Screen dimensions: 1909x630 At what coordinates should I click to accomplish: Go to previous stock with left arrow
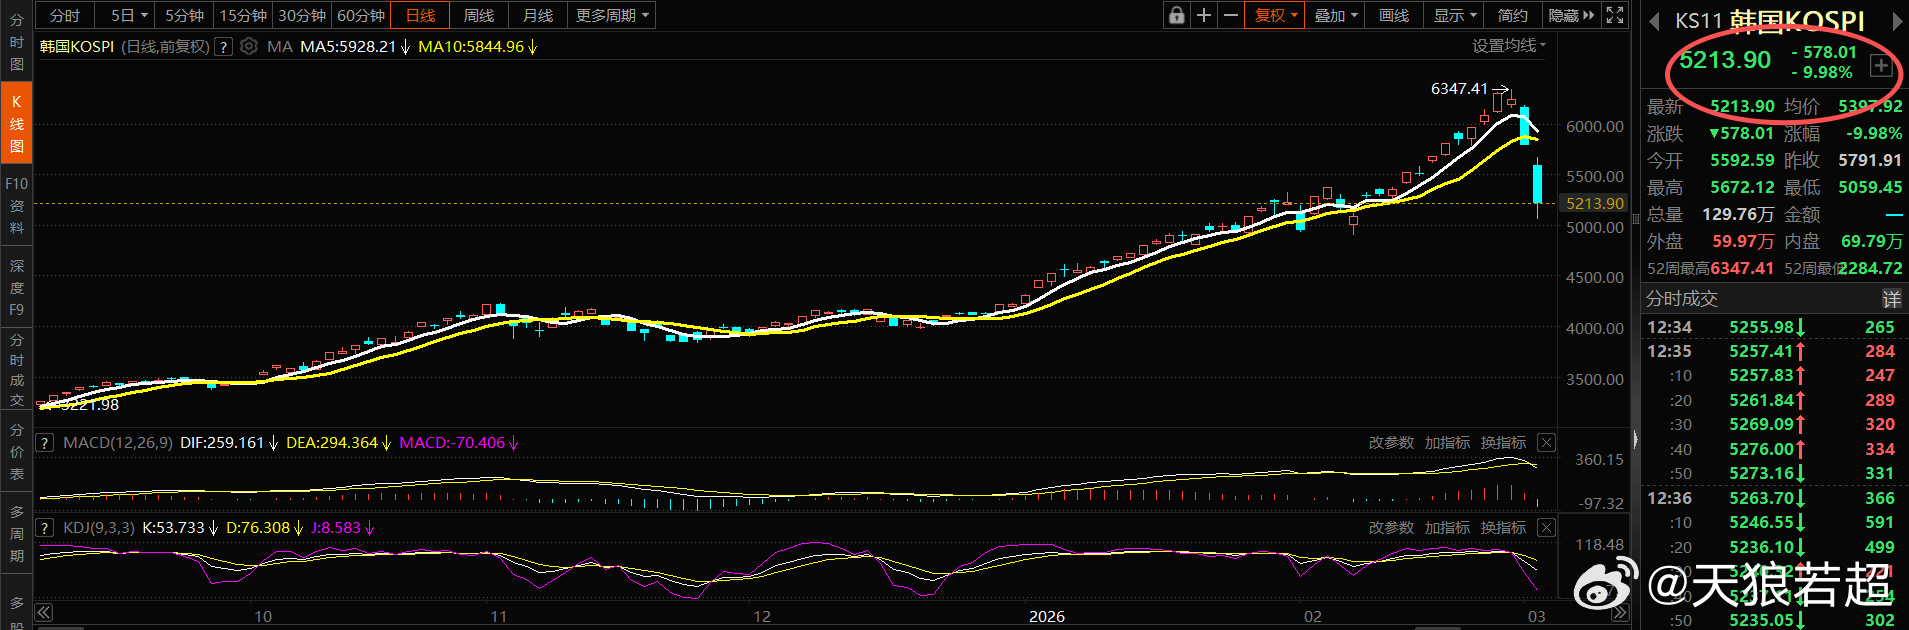point(1654,21)
